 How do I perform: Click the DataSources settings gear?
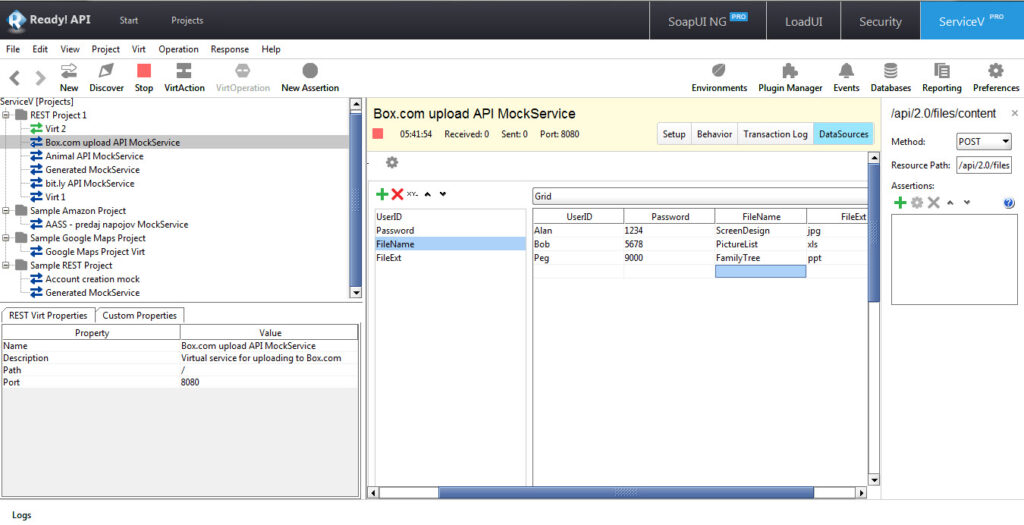pyautogui.click(x=392, y=163)
